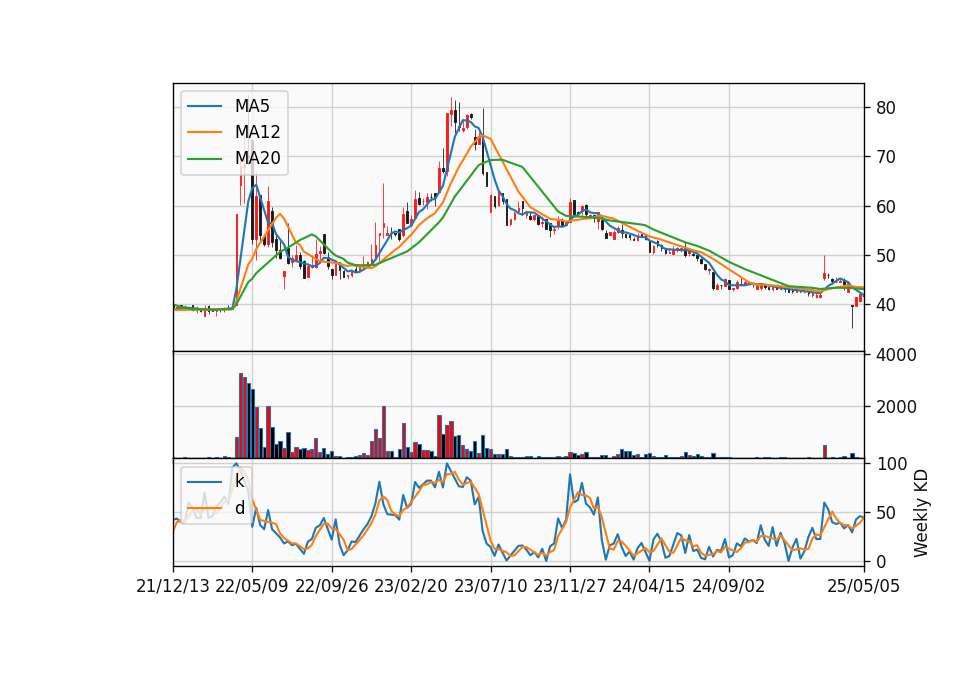
Task: Click the 80 price axis label
Action: [886, 108]
